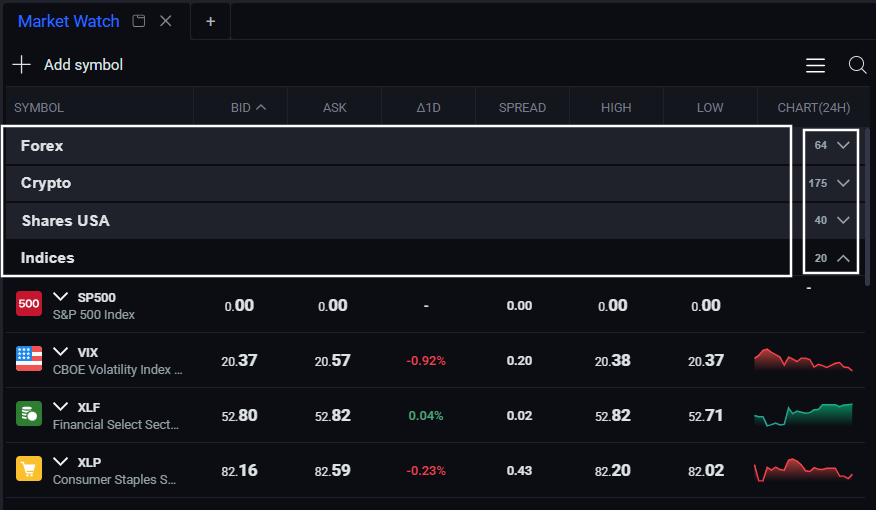Expand the VIX row chevron

click(60, 351)
